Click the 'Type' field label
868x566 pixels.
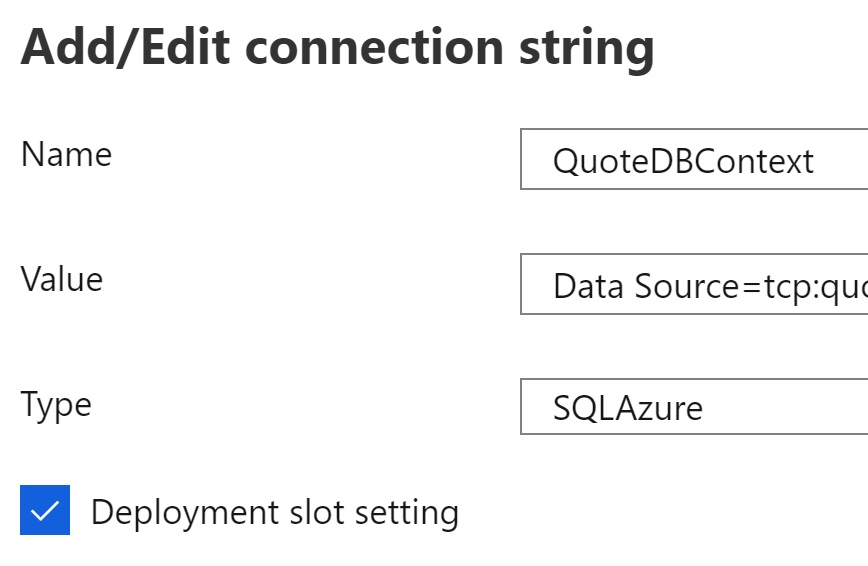[56, 405]
